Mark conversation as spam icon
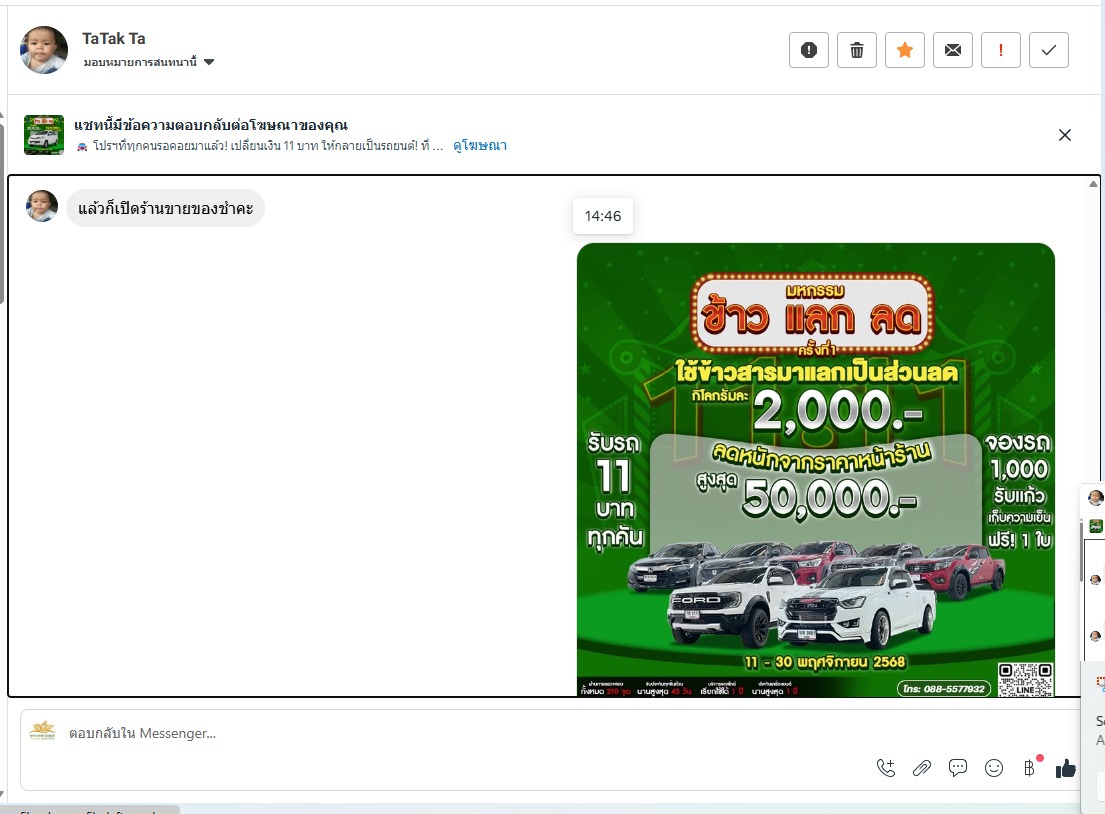Image resolution: width=1105 pixels, height=814 pixels. [808, 50]
